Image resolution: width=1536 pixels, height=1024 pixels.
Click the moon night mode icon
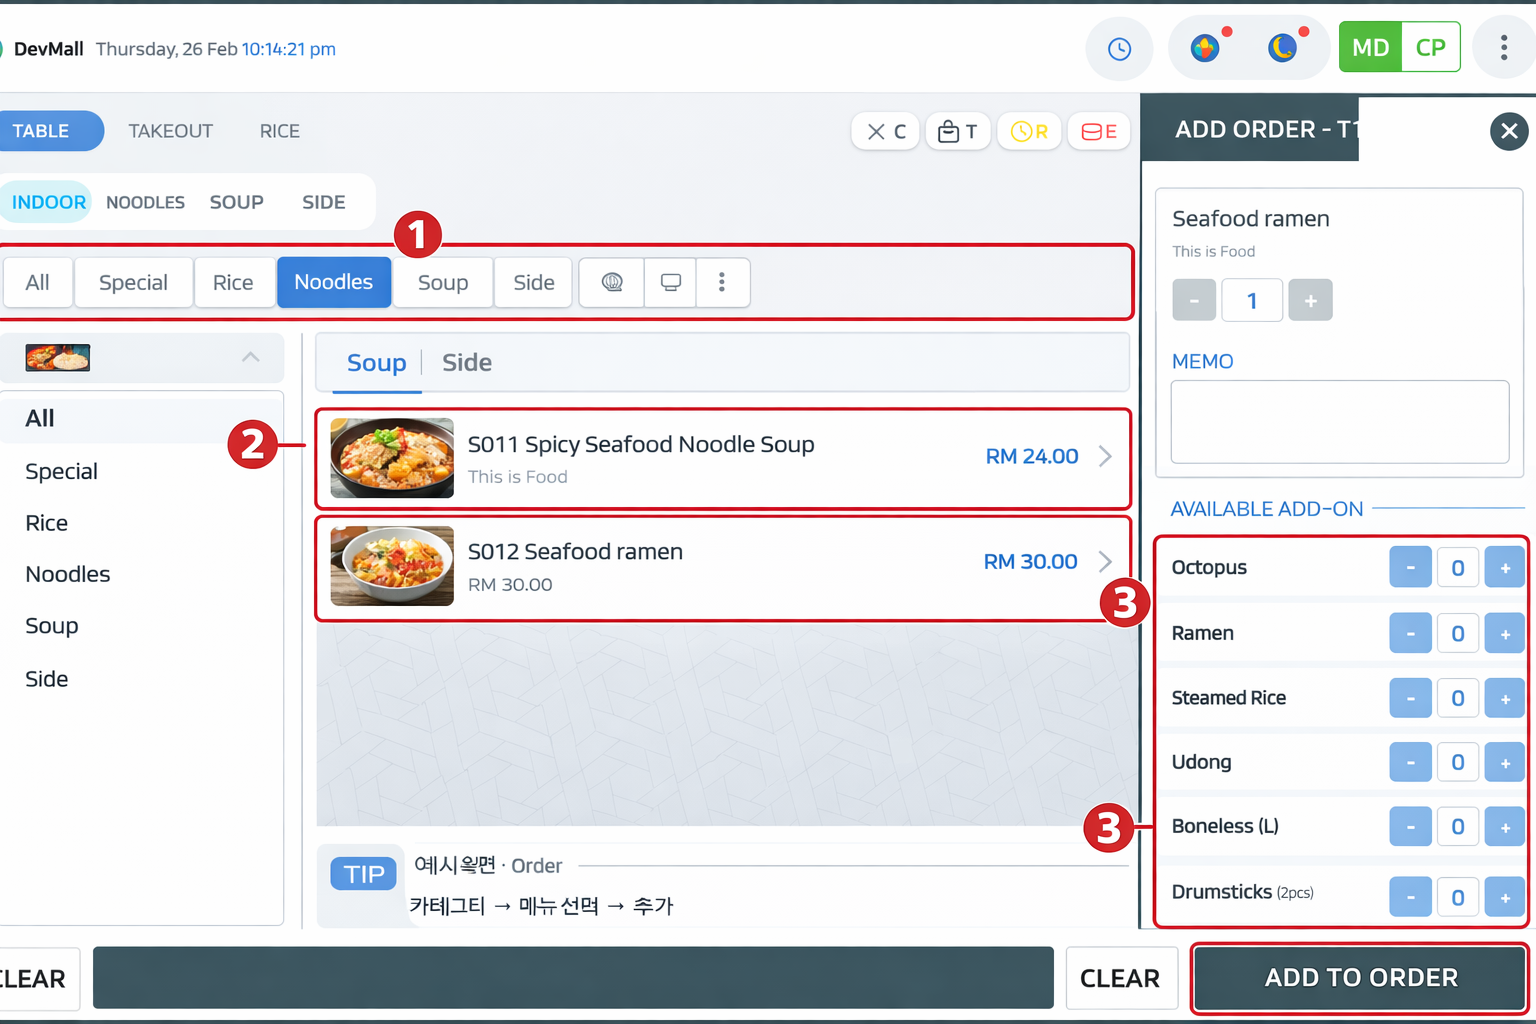[1283, 47]
